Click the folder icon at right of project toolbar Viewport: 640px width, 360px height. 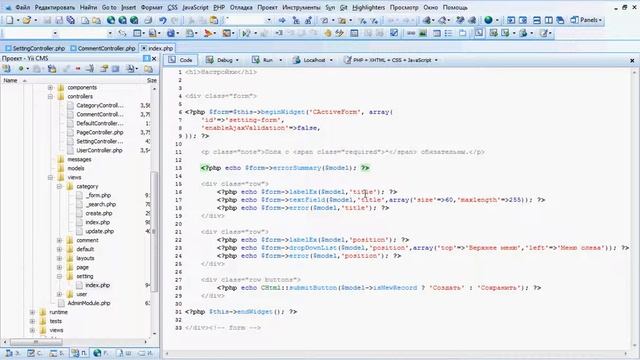point(148,69)
